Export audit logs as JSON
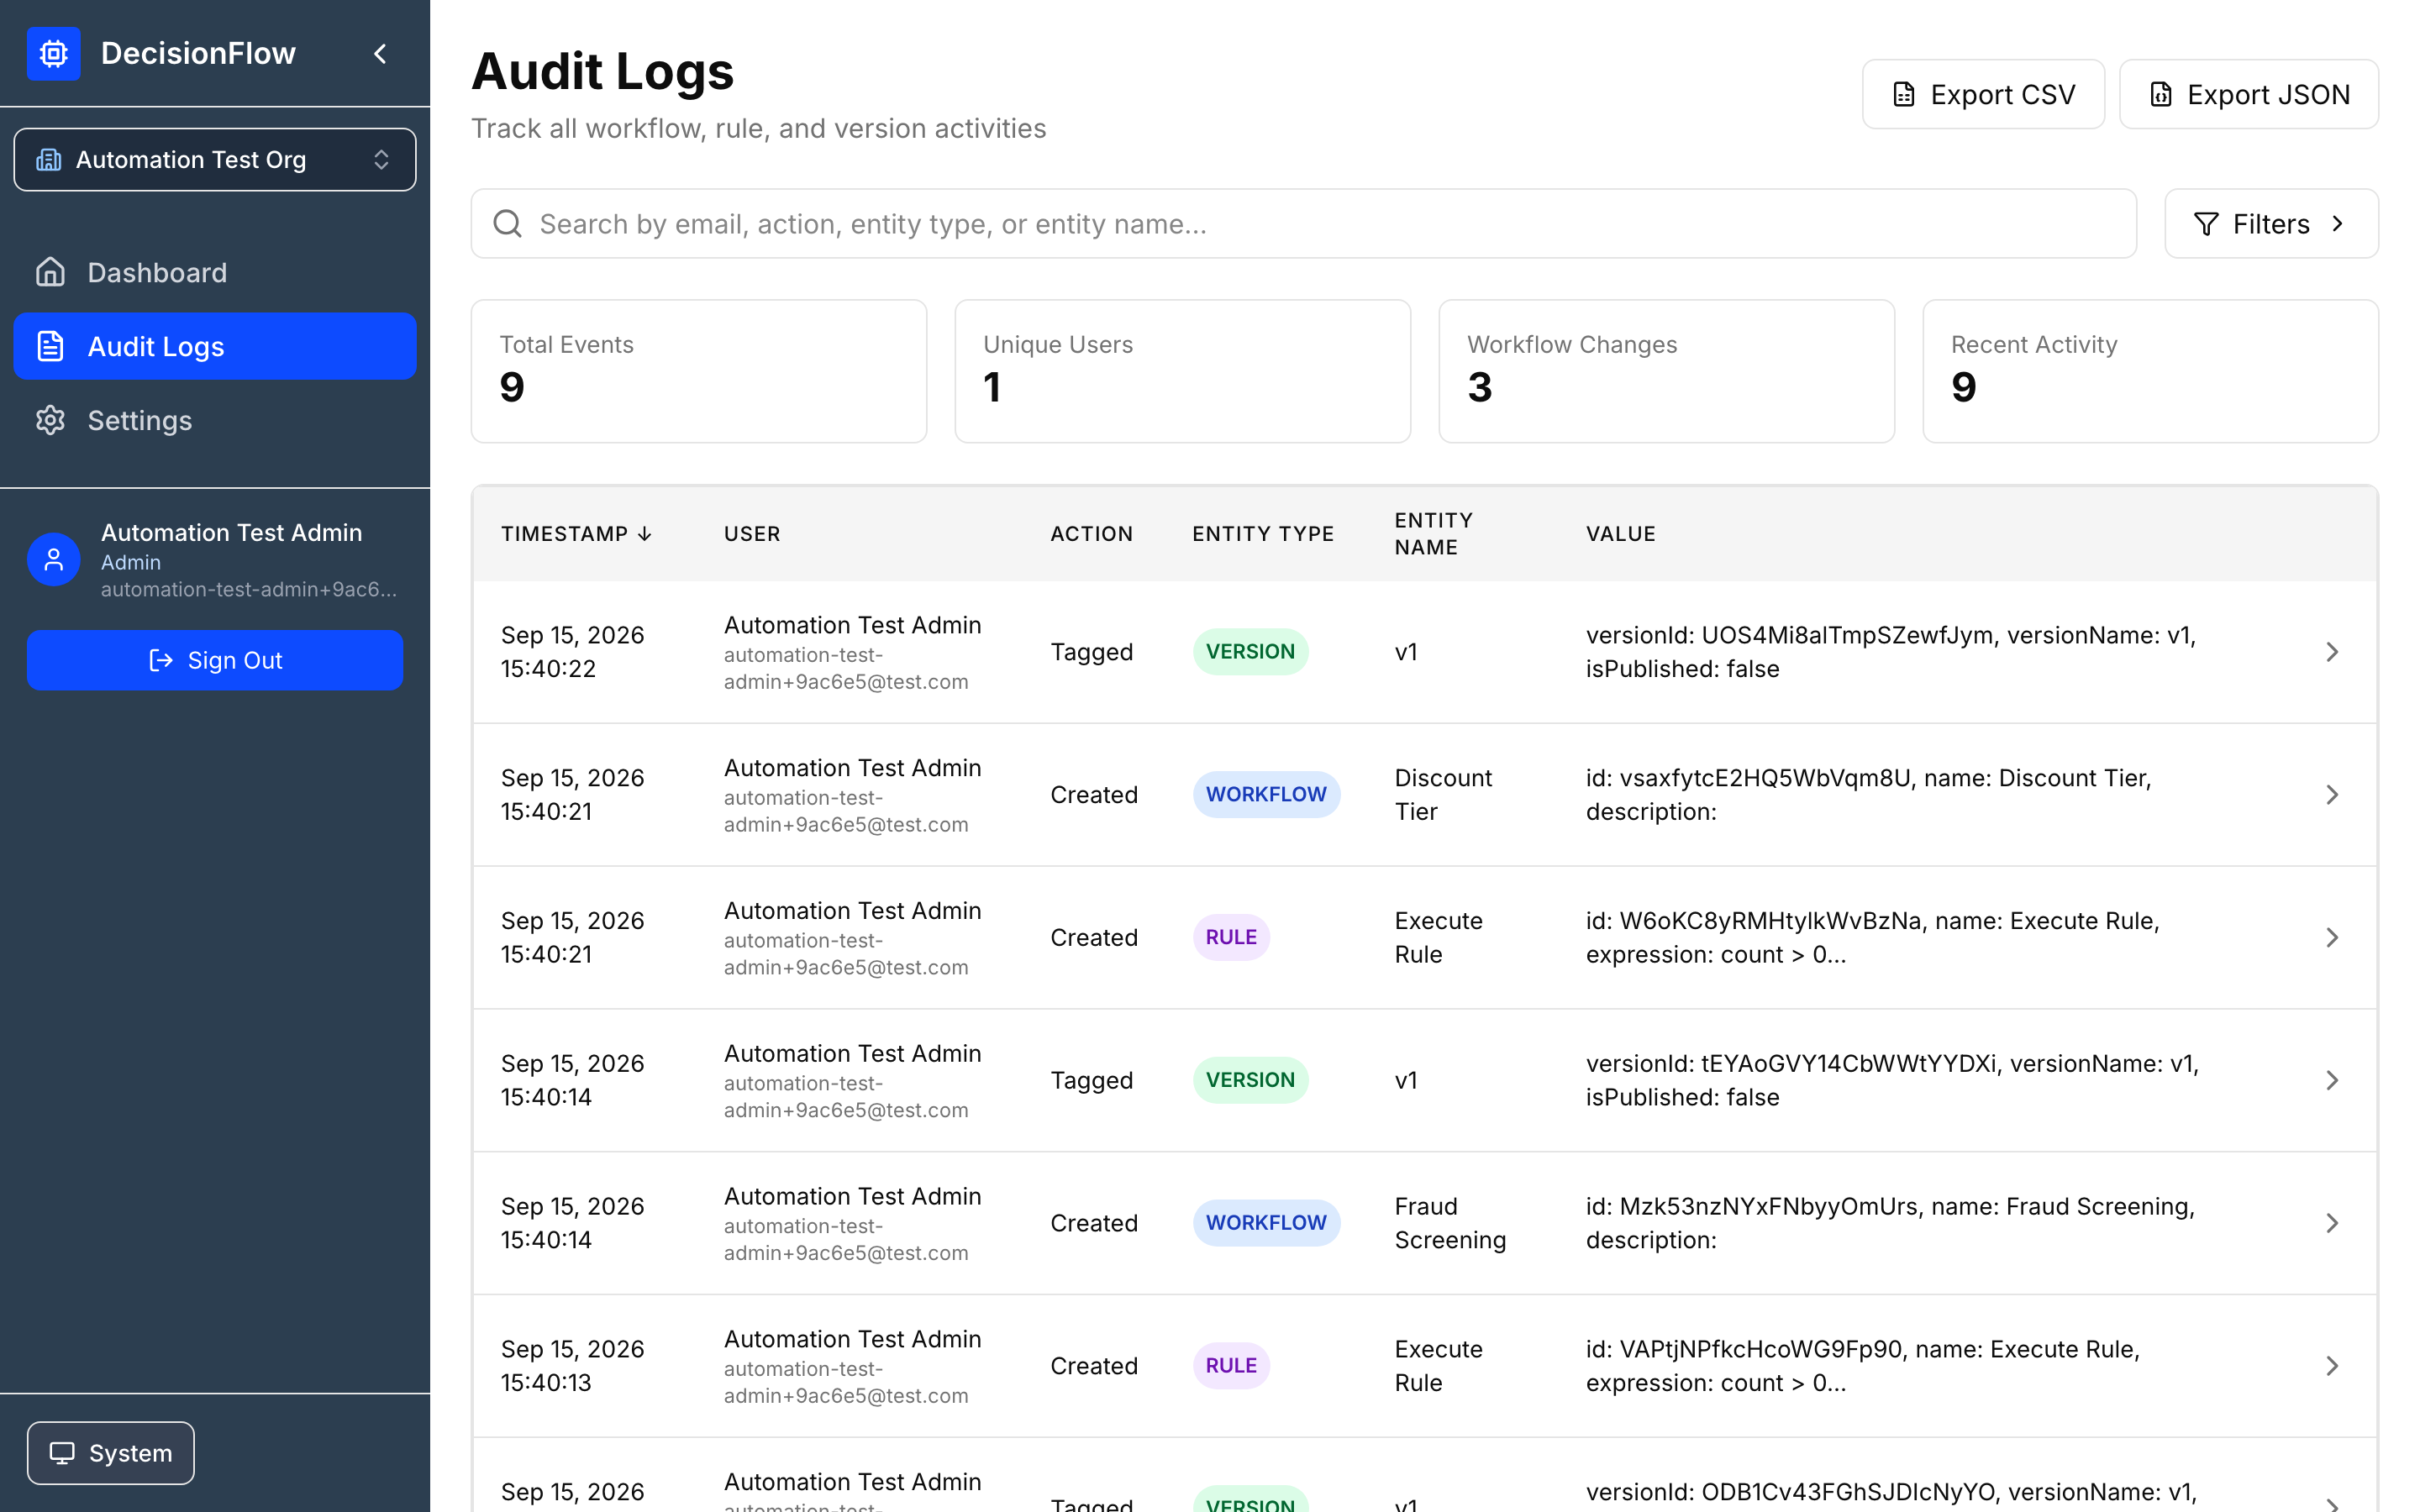Screen dimensions: 2420x1512 click(2248, 94)
